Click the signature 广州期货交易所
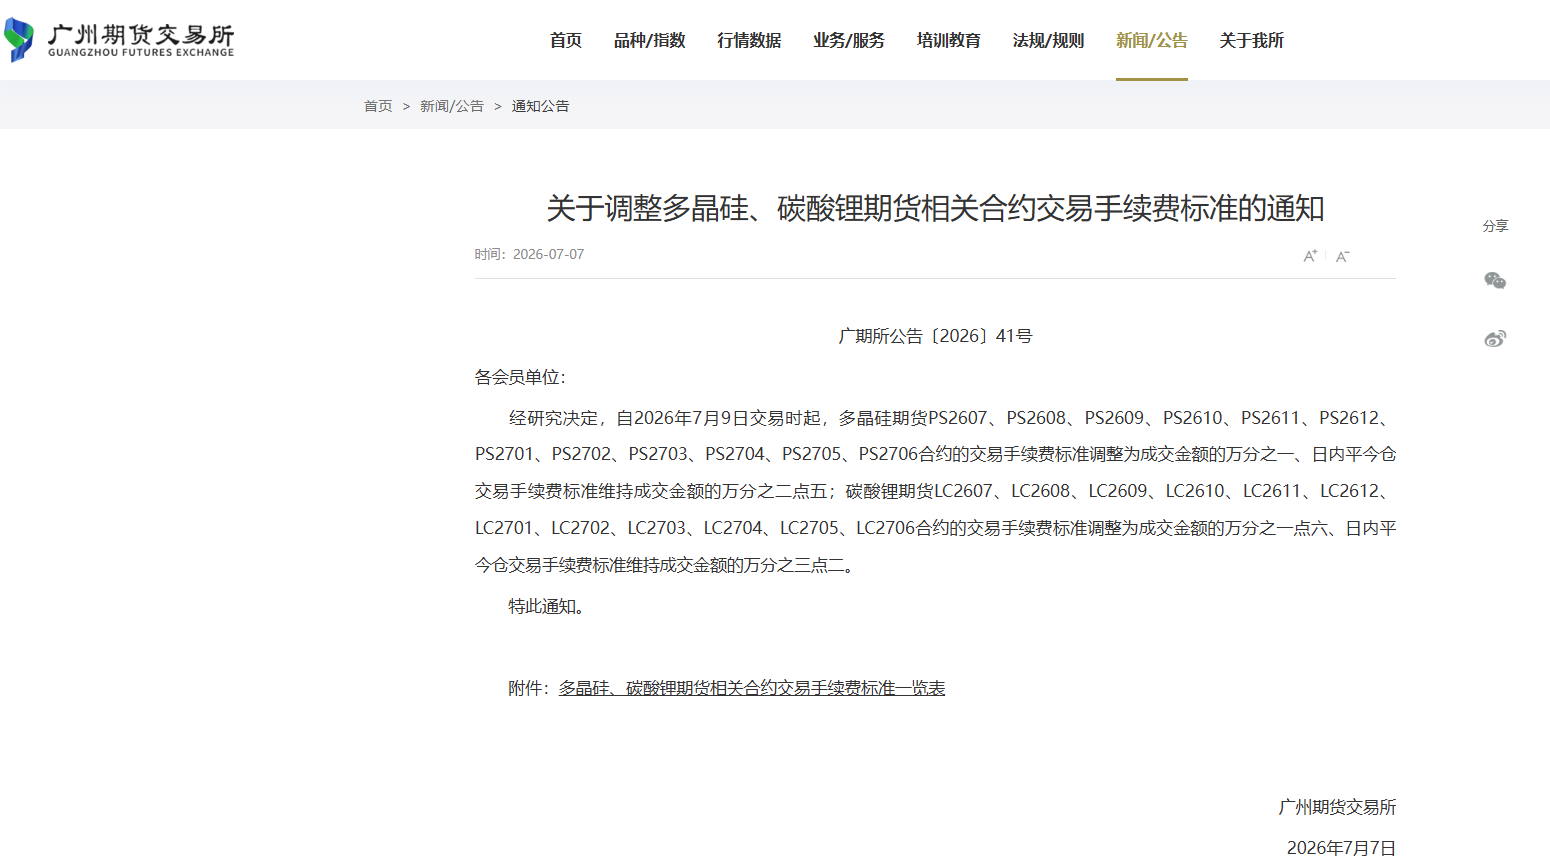The height and width of the screenshot is (858, 1550). point(1337,807)
